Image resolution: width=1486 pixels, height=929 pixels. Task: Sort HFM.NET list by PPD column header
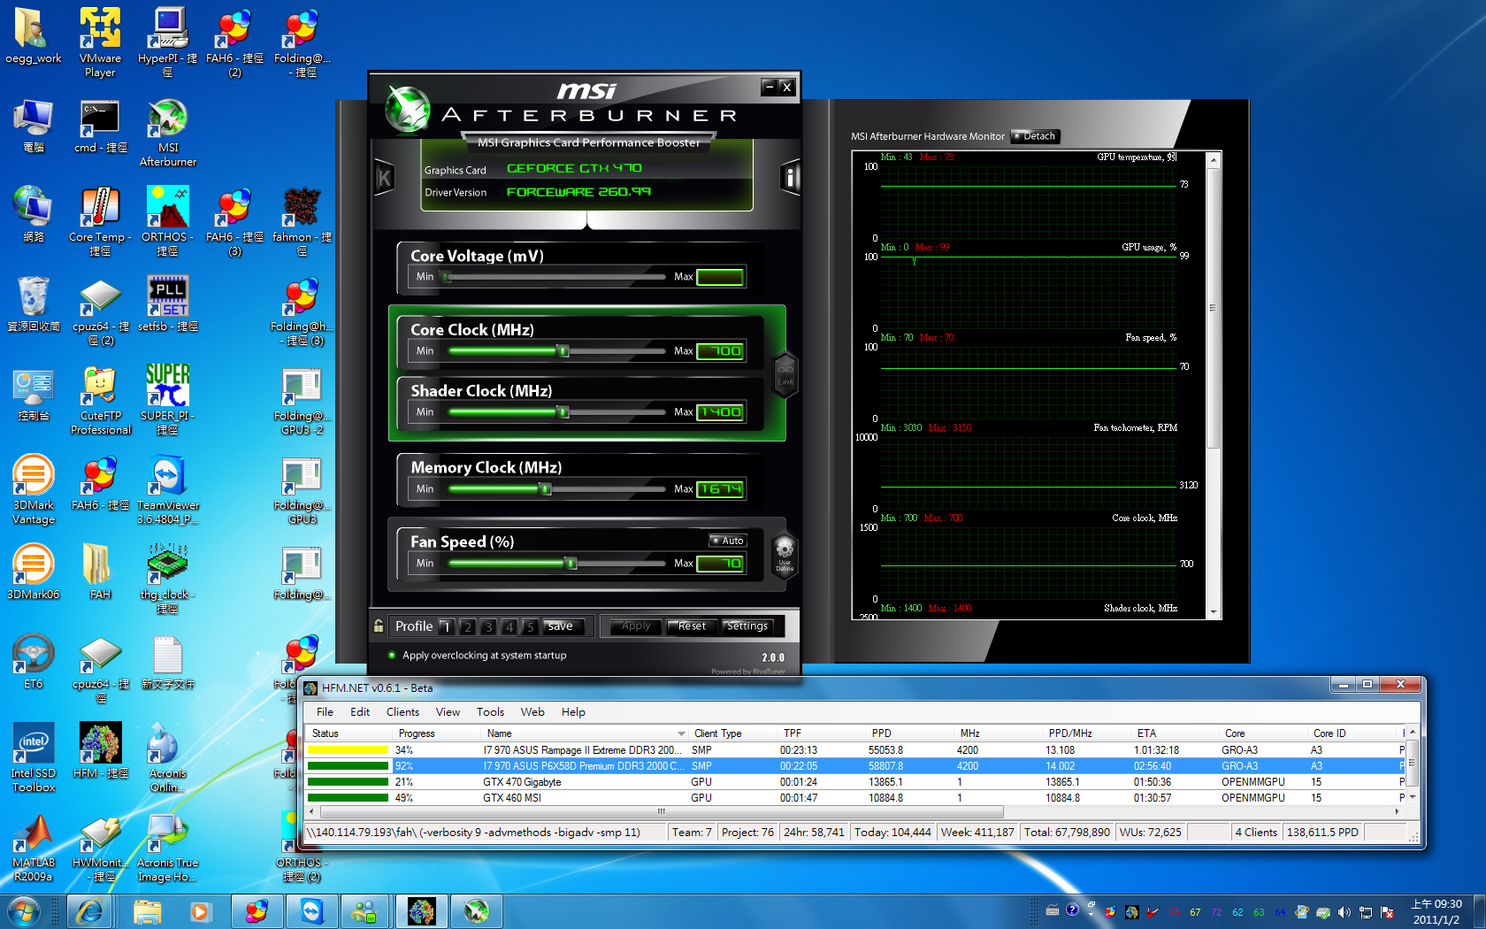point(907,733)
